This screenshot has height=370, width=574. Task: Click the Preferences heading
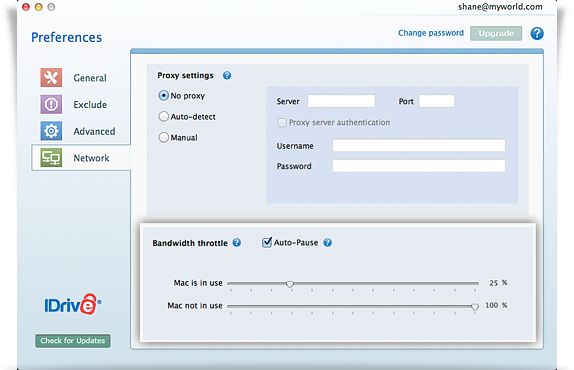(x=67, y=37)
